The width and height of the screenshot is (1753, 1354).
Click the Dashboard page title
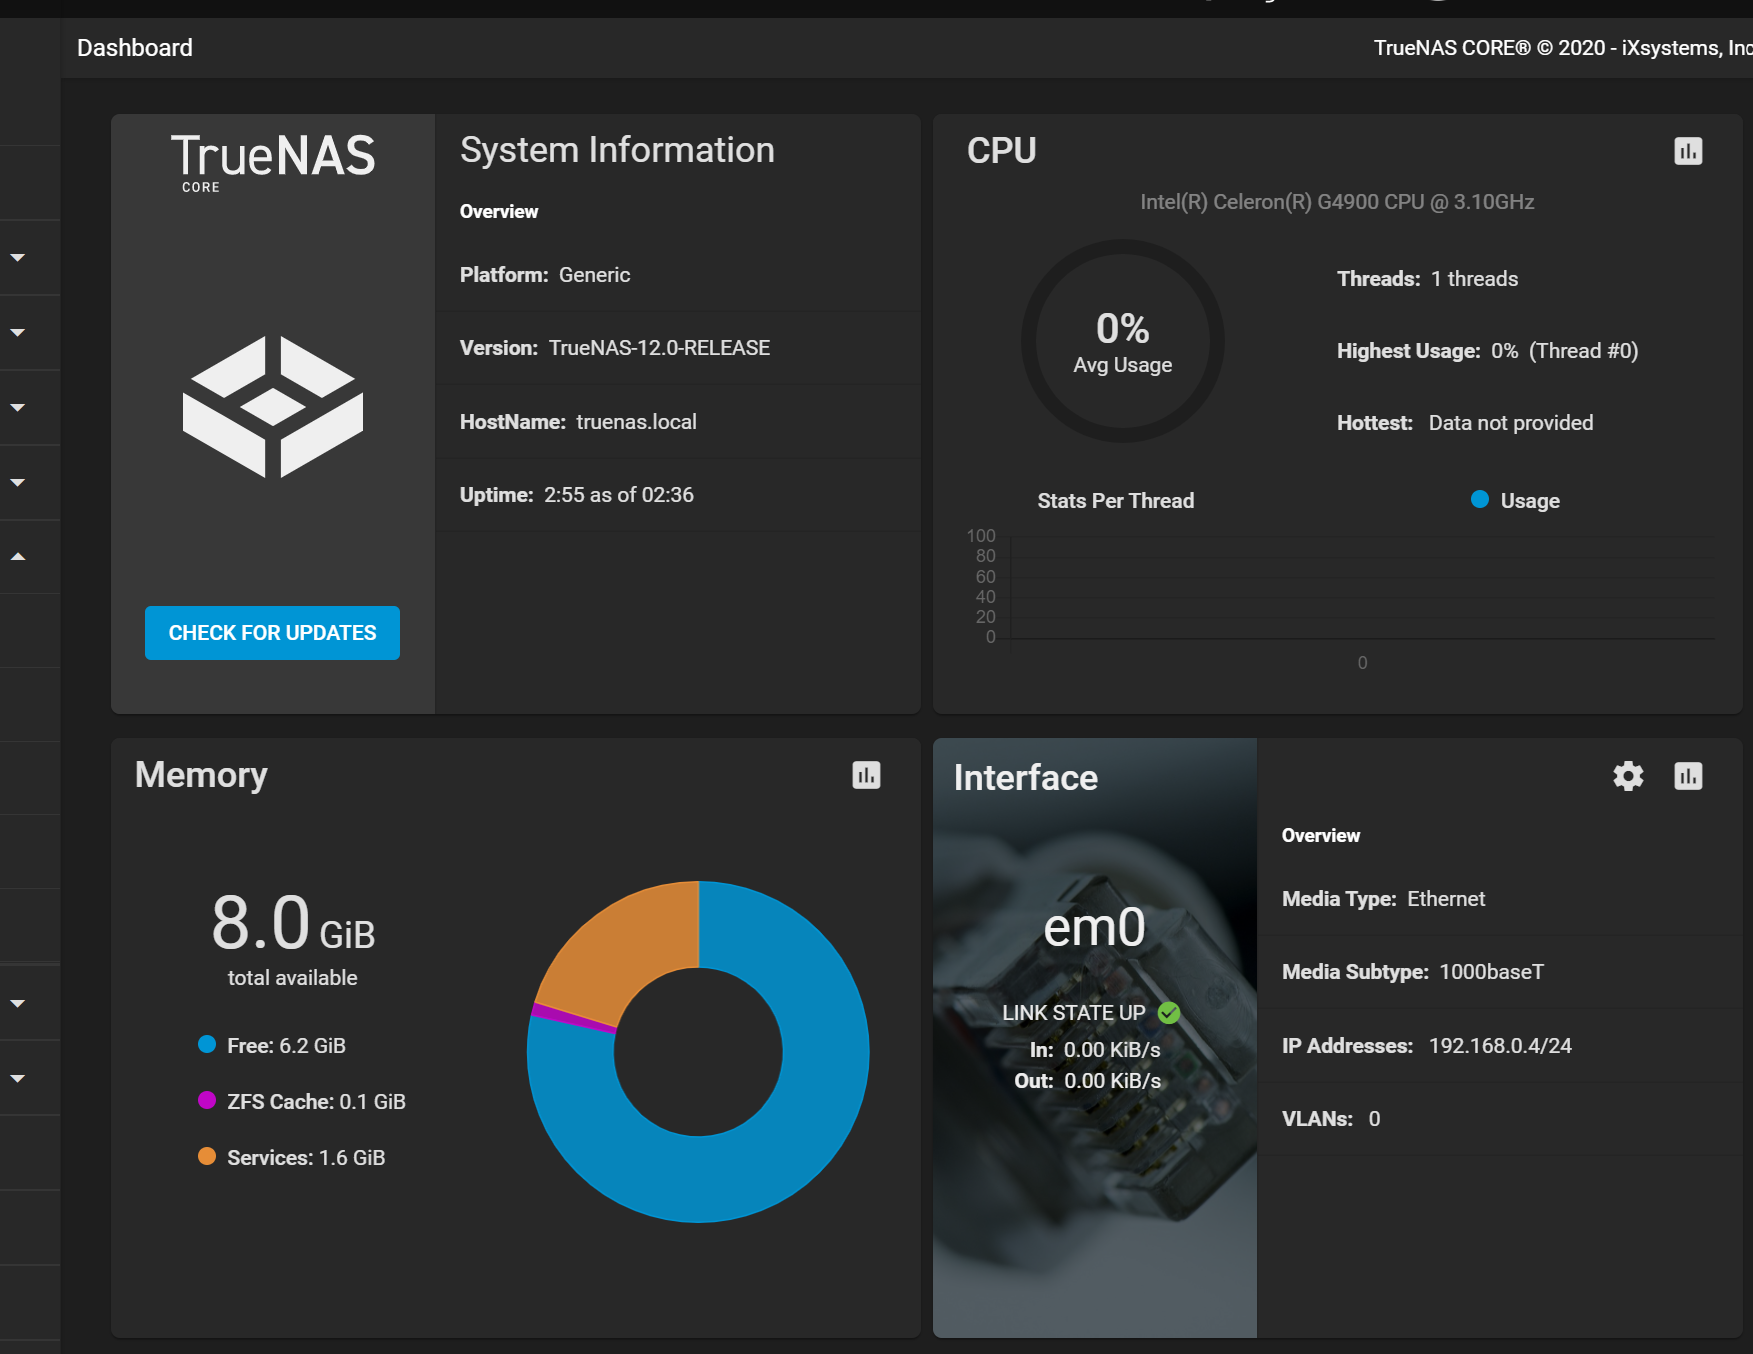pos(135,48)
